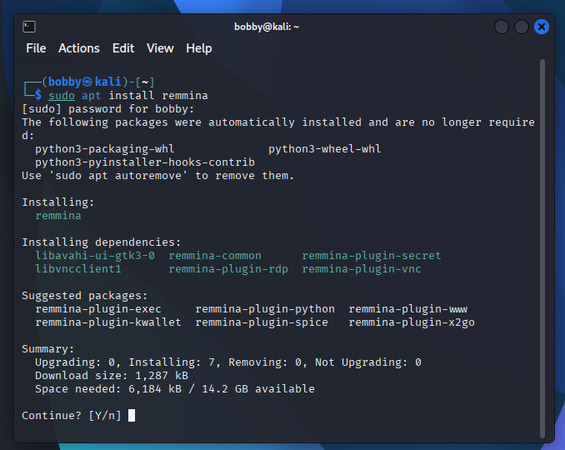Click the terminal vertical scrollbar
This screenshot has height=450, width=565.
pyautogui.click(x=542, y=249)
